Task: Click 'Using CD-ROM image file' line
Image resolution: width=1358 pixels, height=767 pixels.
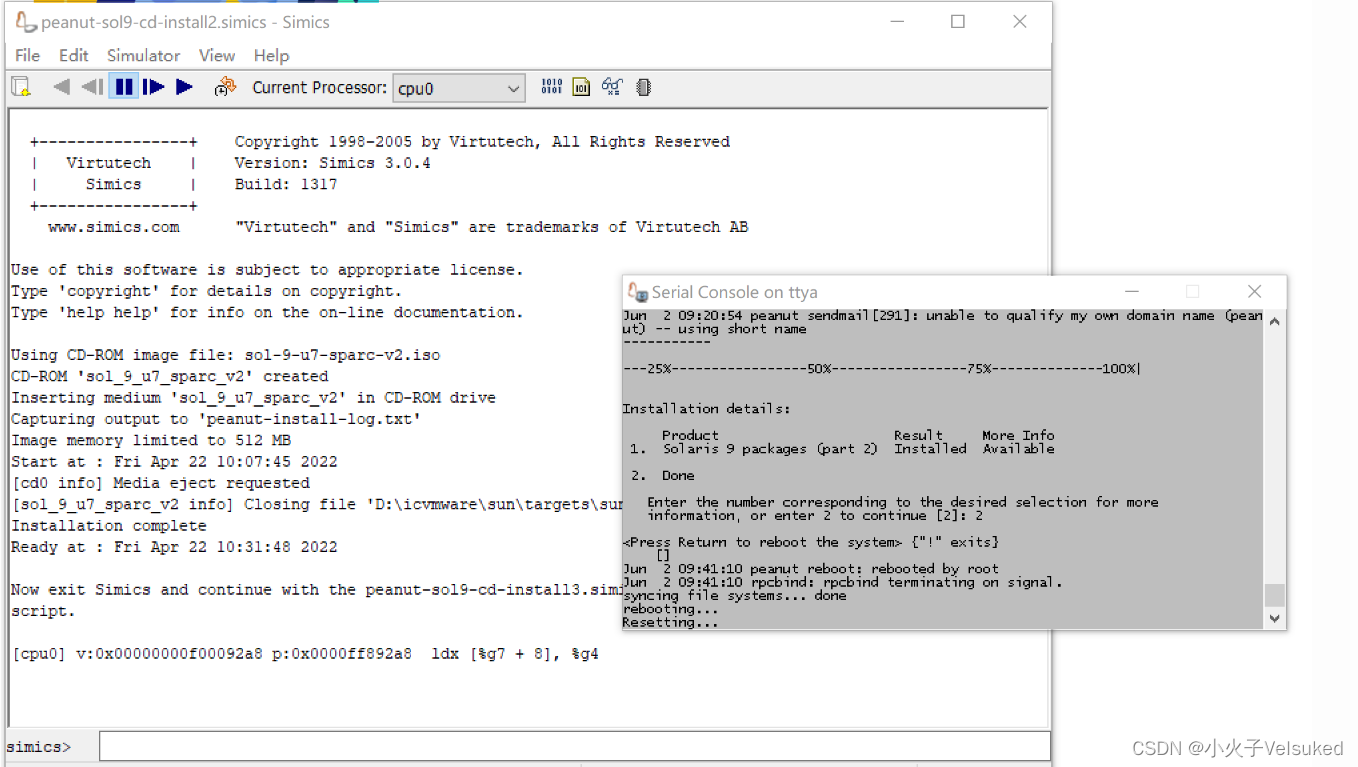Action: (225, 355)
